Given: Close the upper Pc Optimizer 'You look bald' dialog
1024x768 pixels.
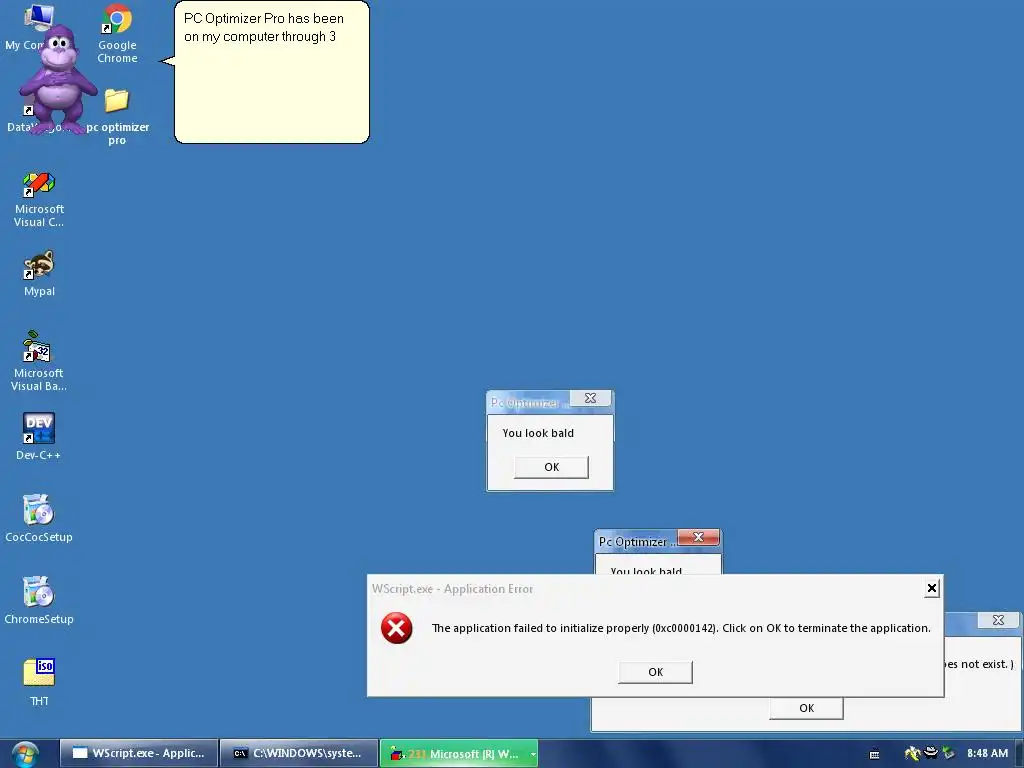Looking at the screenshot, I should tap(590, 398).
